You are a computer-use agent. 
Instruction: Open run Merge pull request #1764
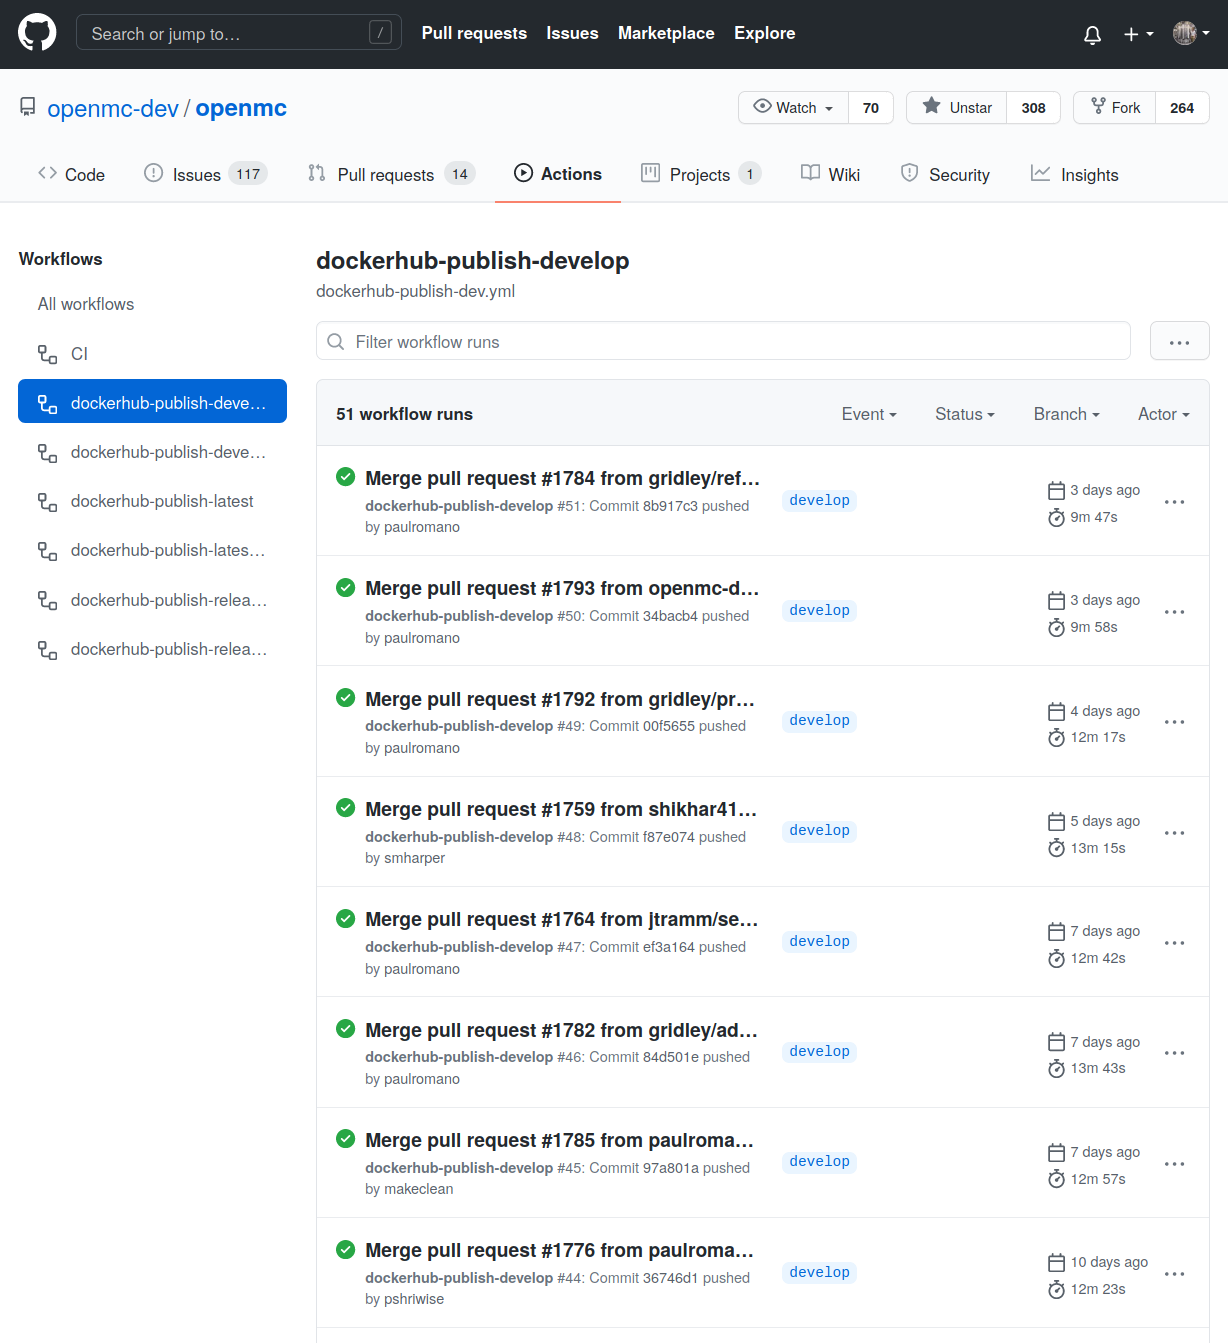[562, 919]
